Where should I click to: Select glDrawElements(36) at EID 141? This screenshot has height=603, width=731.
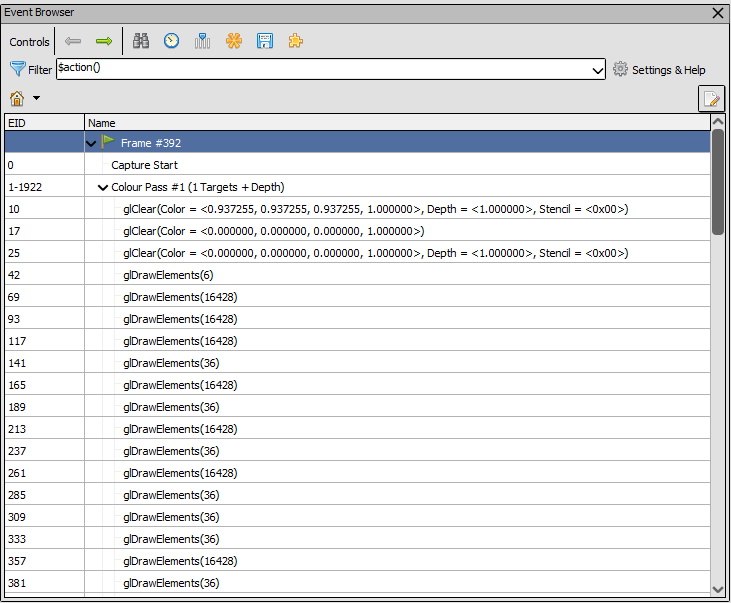point(357,363)
